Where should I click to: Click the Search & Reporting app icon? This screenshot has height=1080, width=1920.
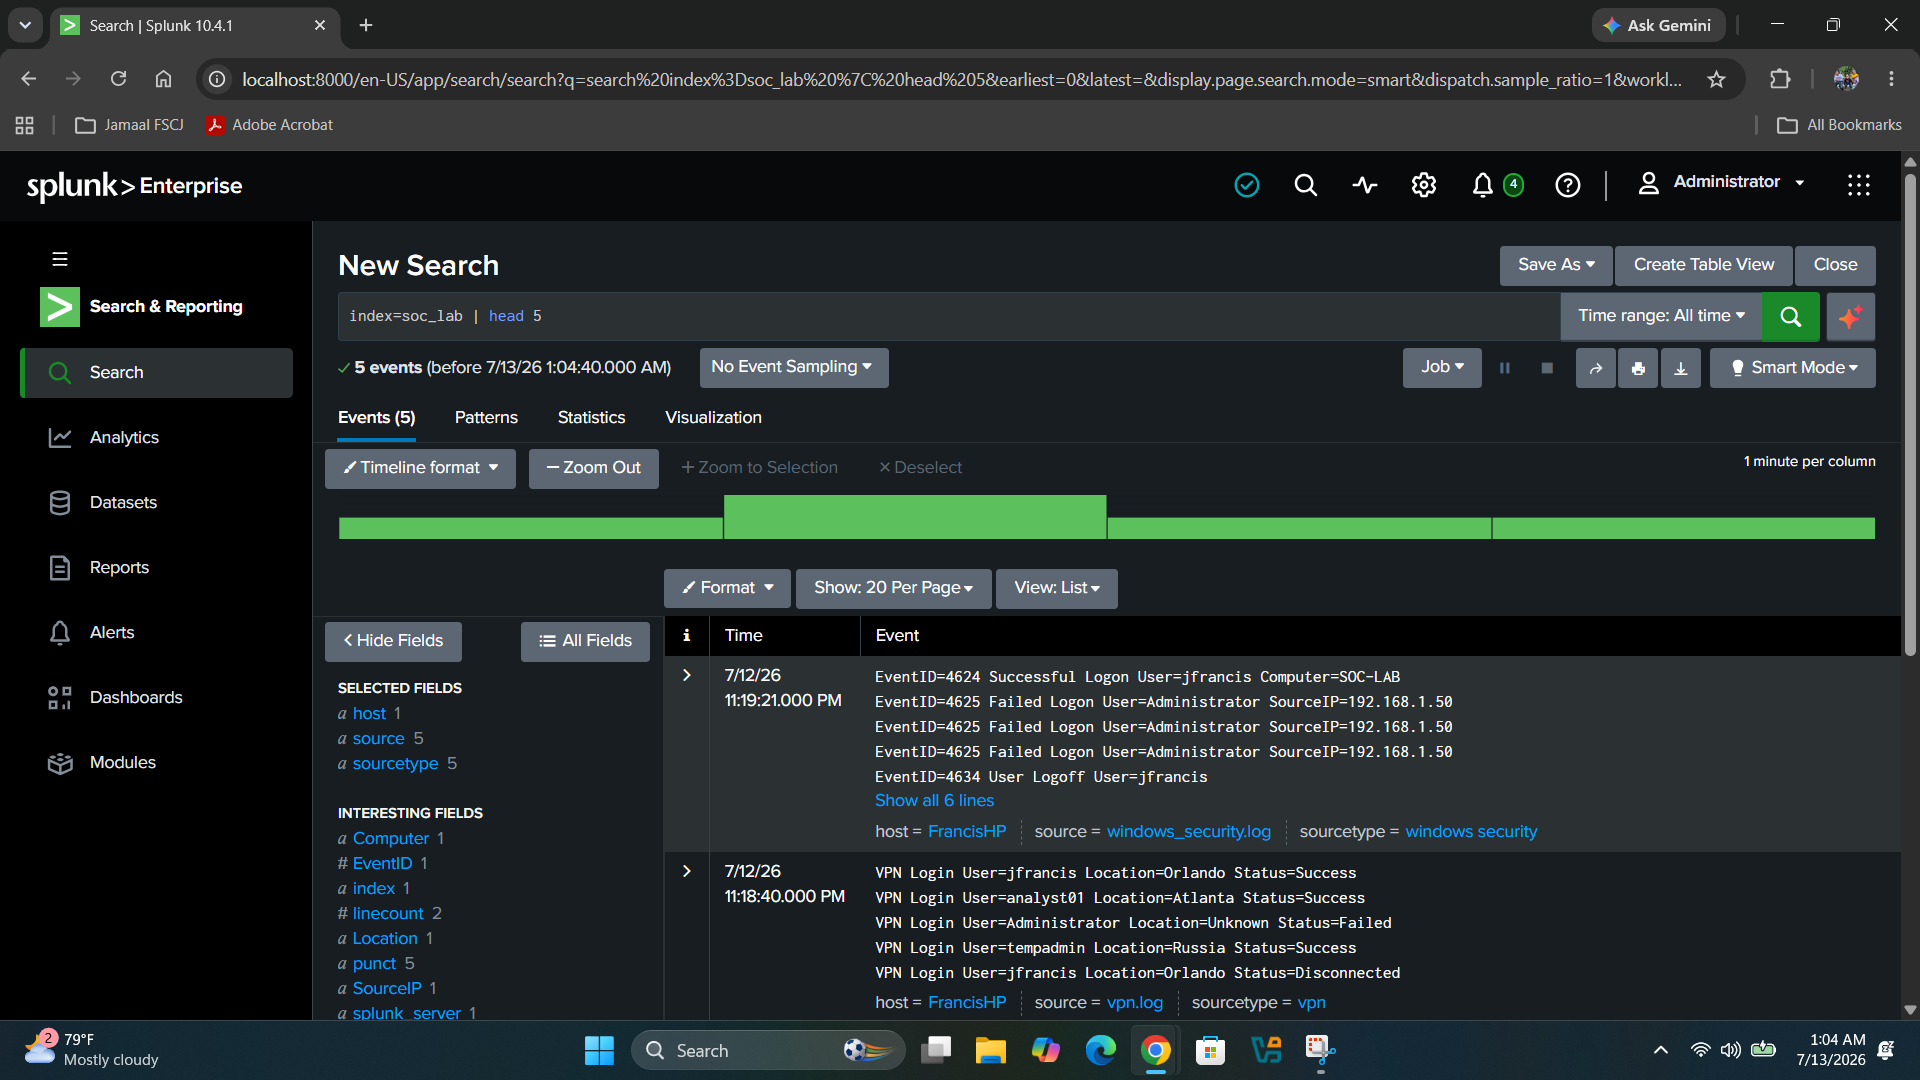pyautogui.click(x=59, y=306)
